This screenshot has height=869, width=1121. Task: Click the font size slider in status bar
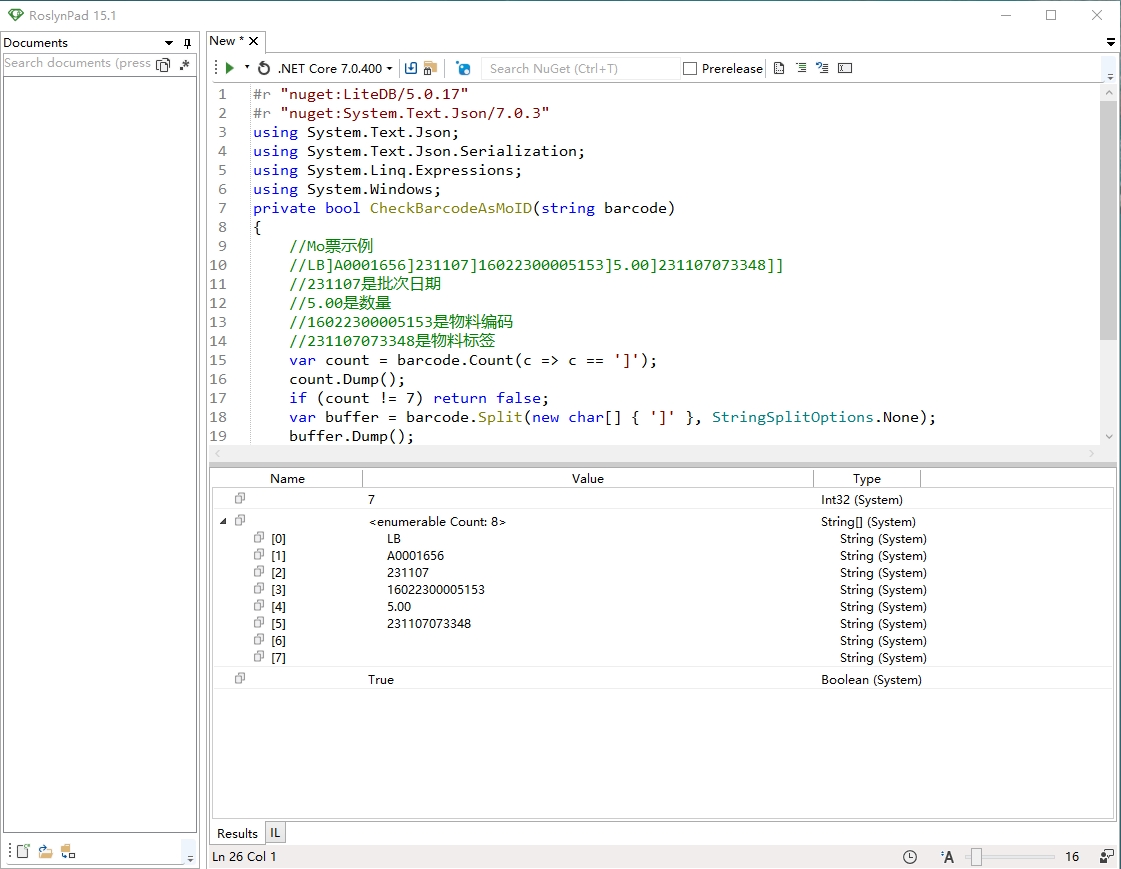point(976,857)
